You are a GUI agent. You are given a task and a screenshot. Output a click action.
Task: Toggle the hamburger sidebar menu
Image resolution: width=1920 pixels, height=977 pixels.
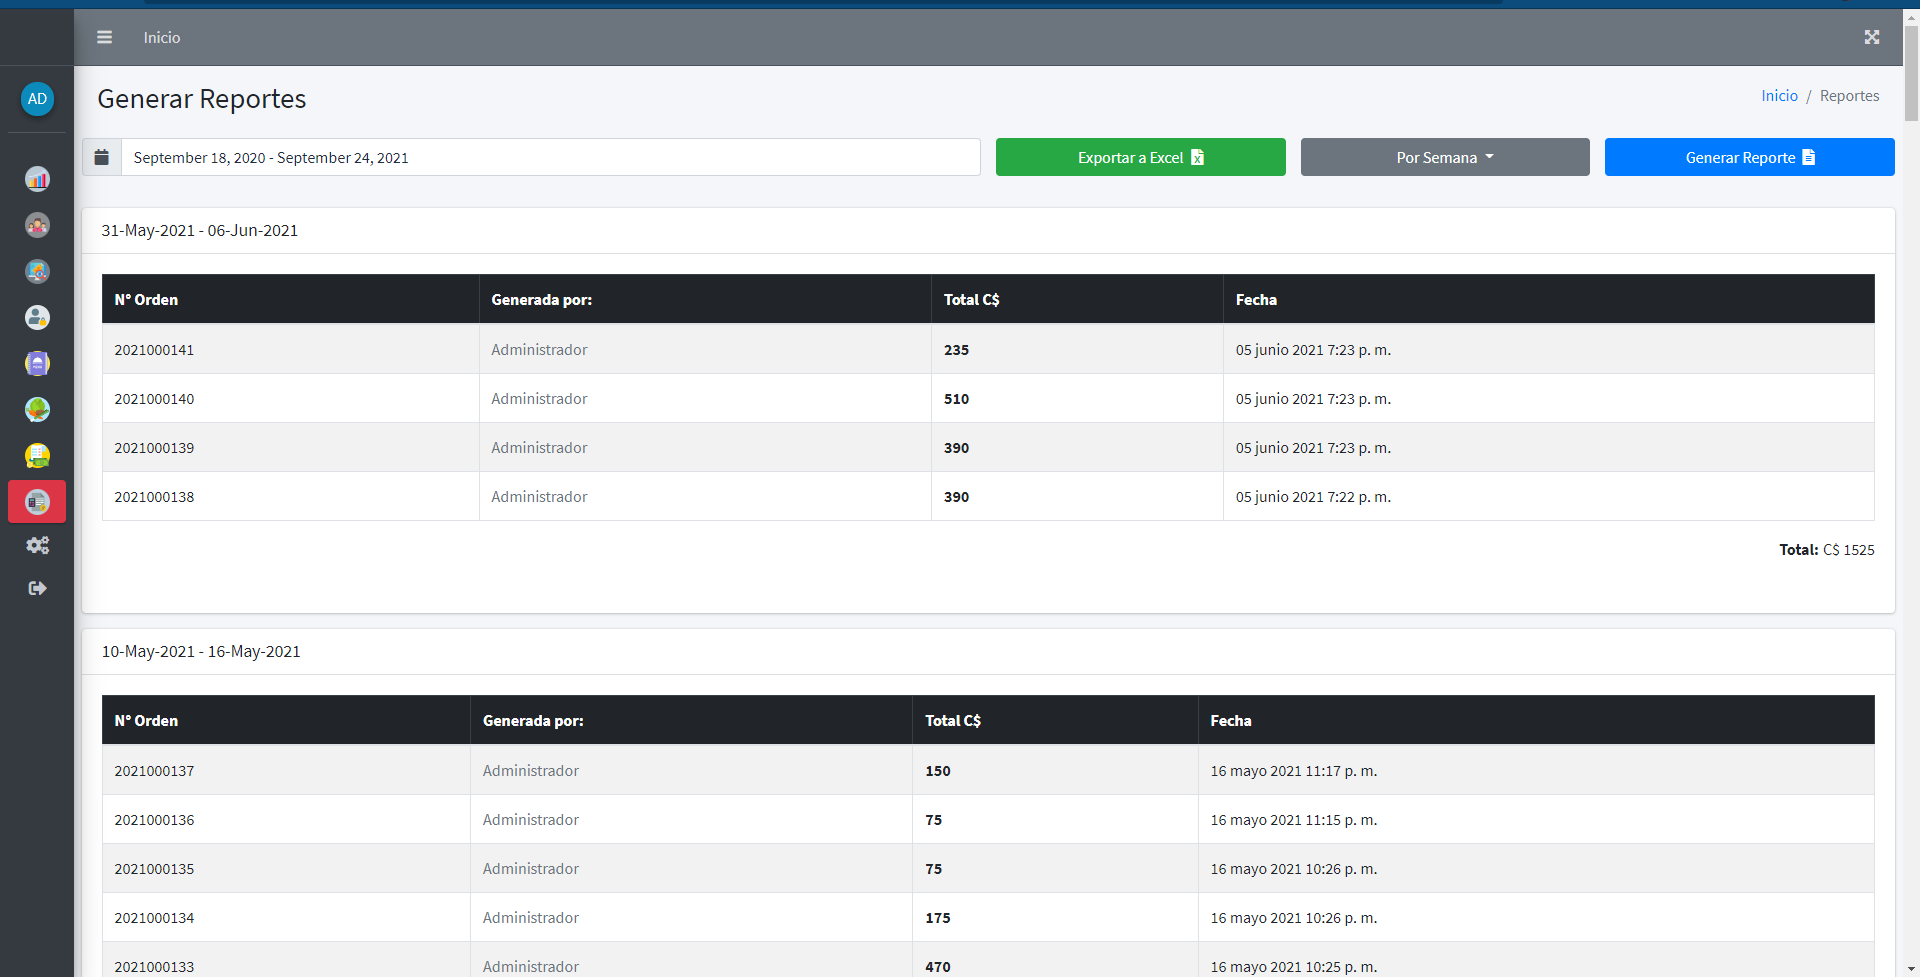point(104,37)
